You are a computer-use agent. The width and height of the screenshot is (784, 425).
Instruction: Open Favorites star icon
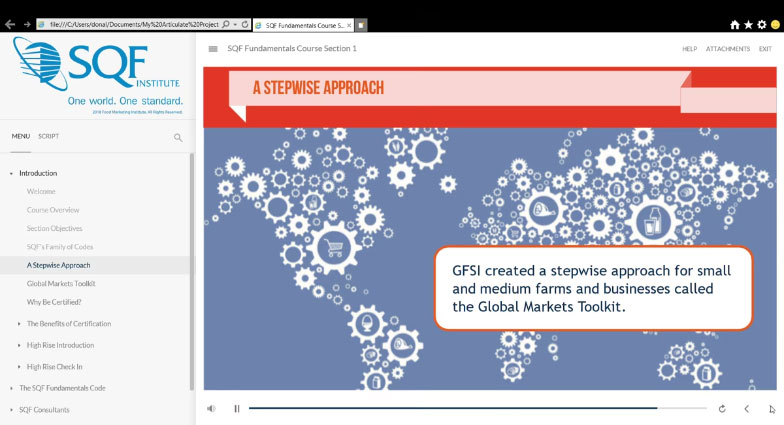pos(748,24)
